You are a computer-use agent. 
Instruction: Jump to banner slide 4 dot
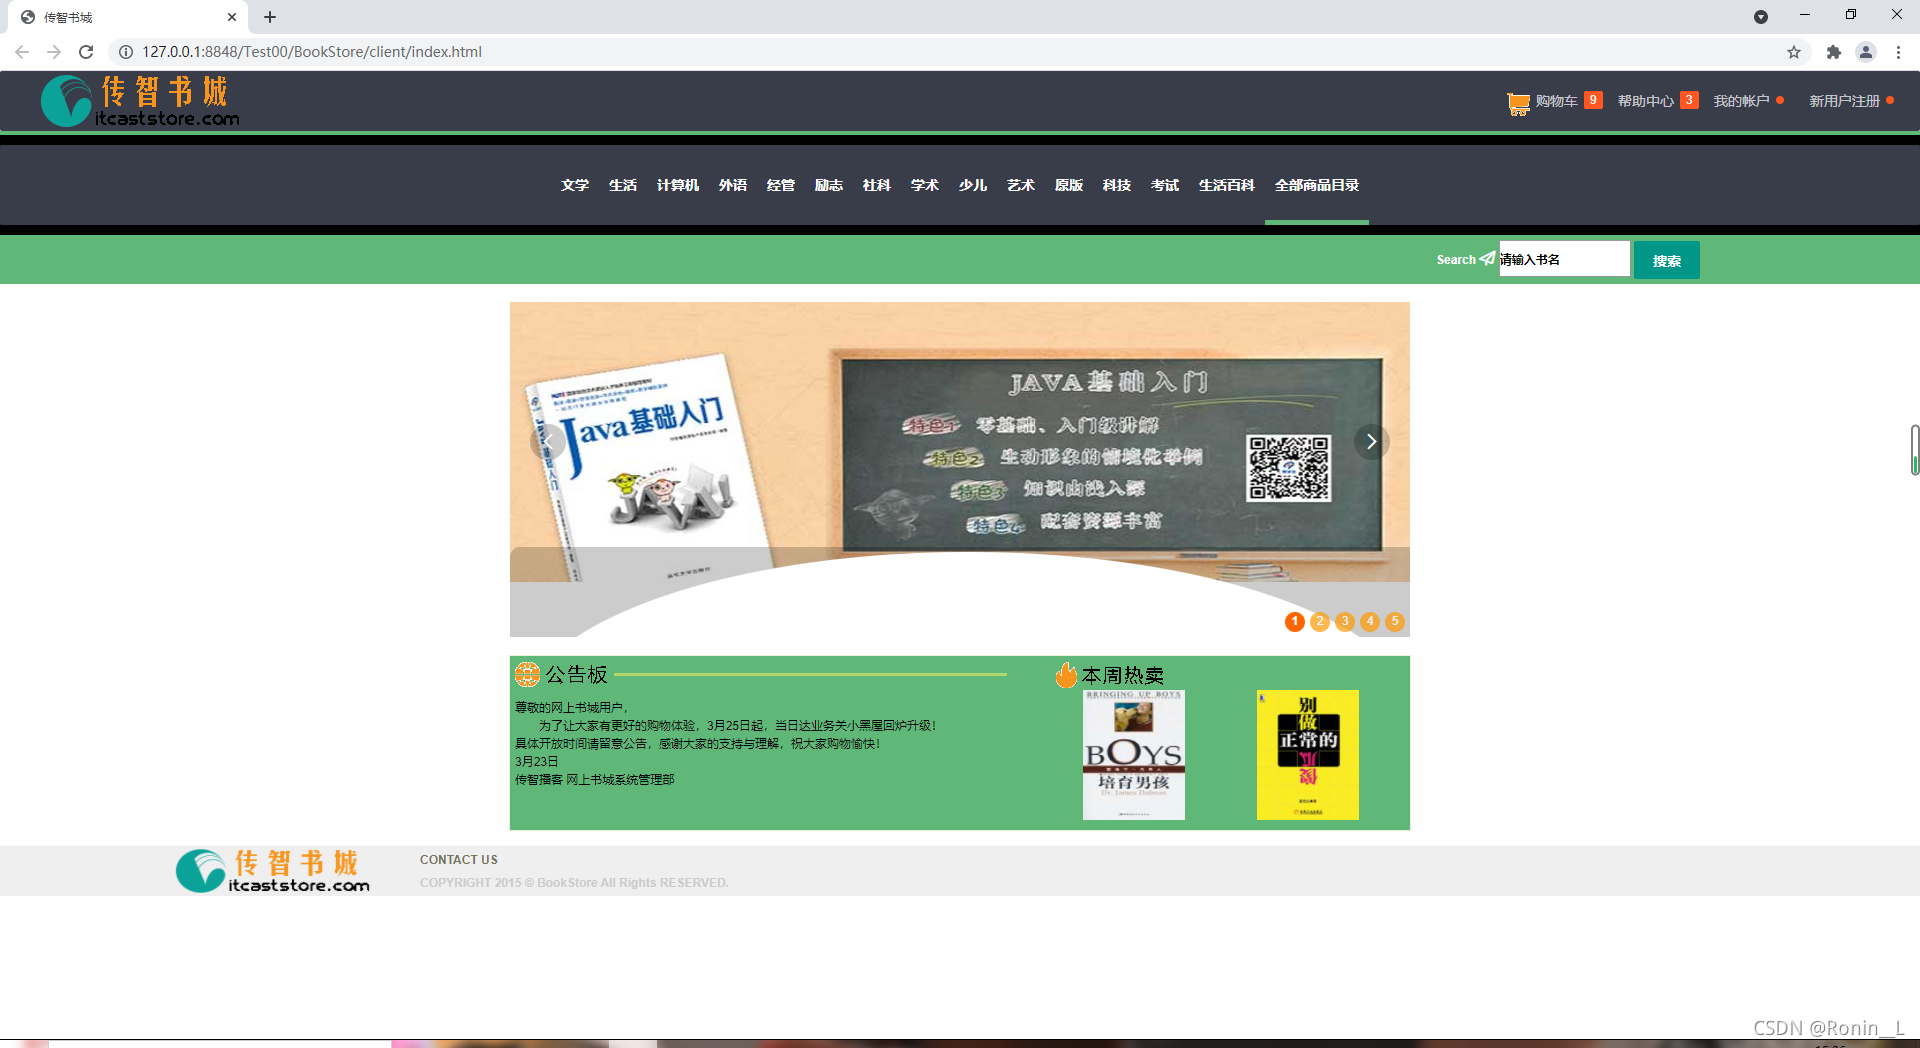[x=1370, y=622]
